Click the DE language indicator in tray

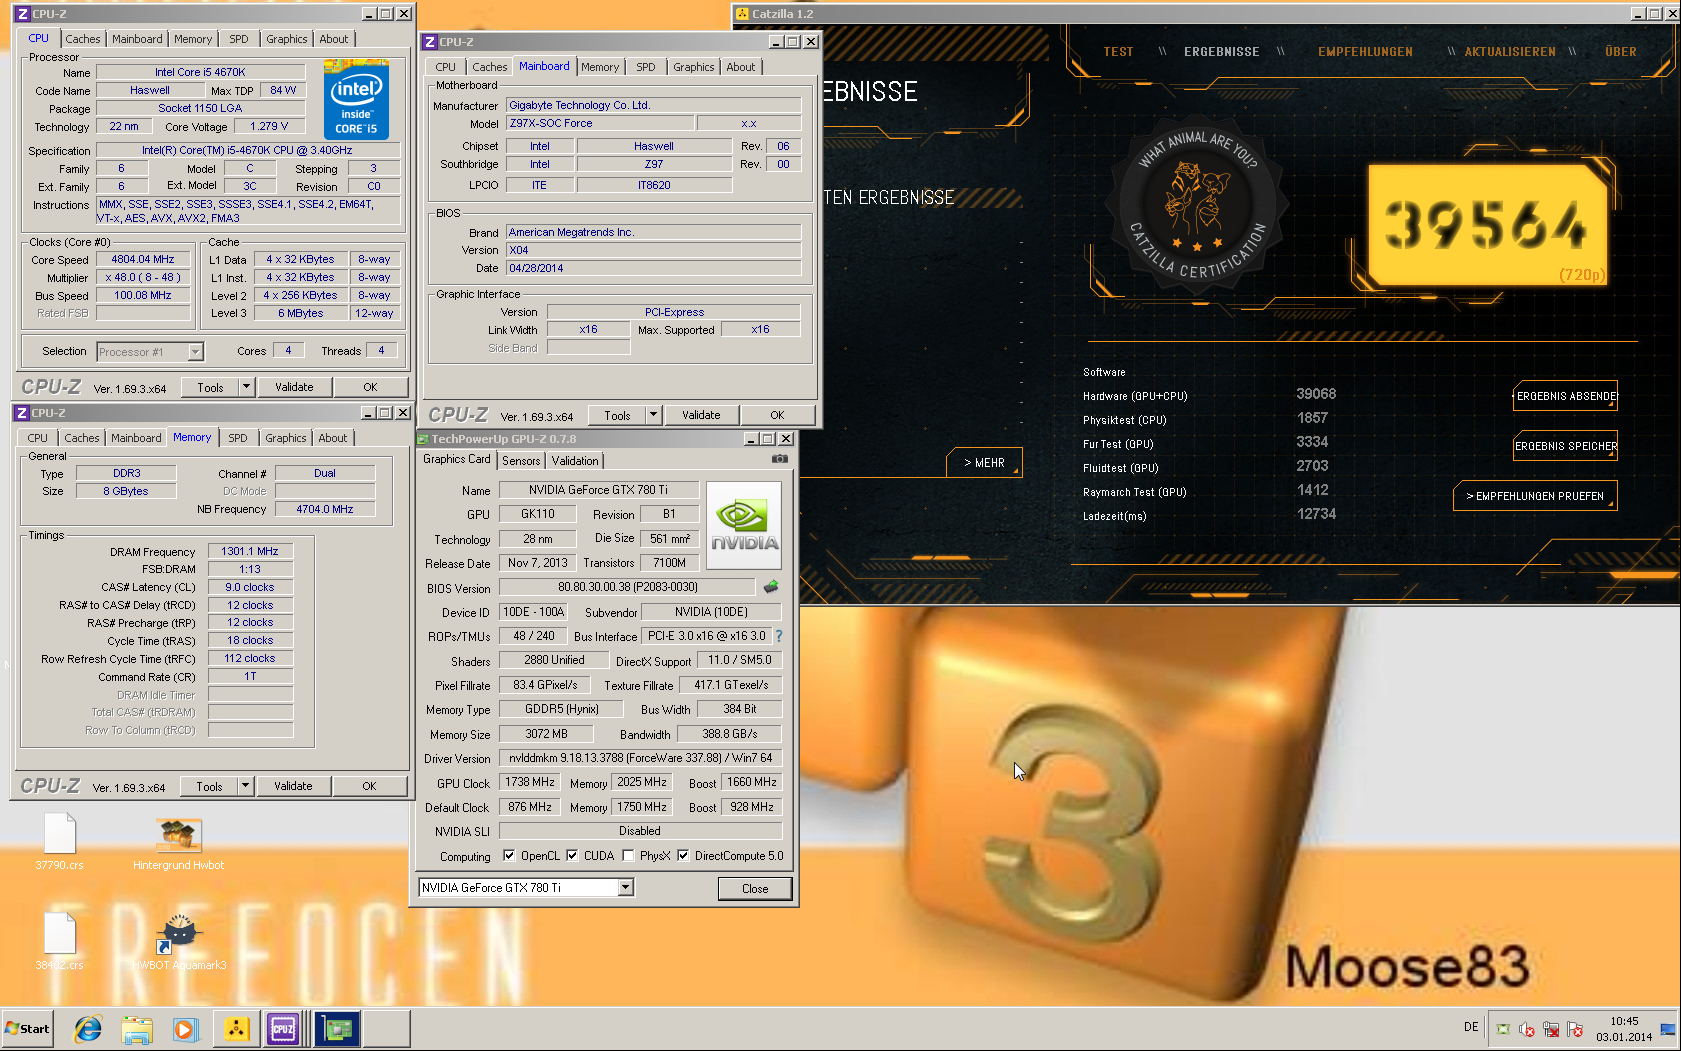pyautogui.click(x=1471, y=1027)
